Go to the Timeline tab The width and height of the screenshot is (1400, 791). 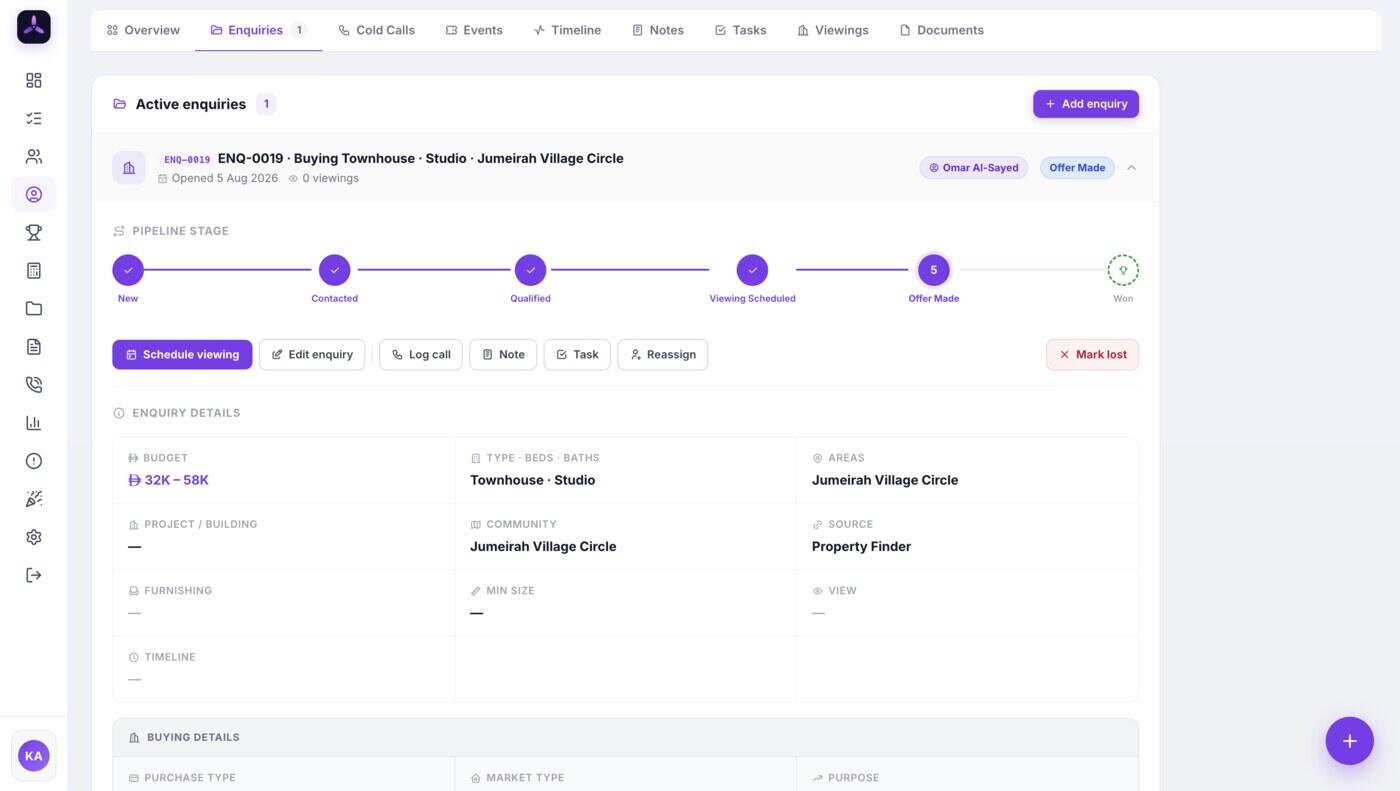(x=567, y=30)
